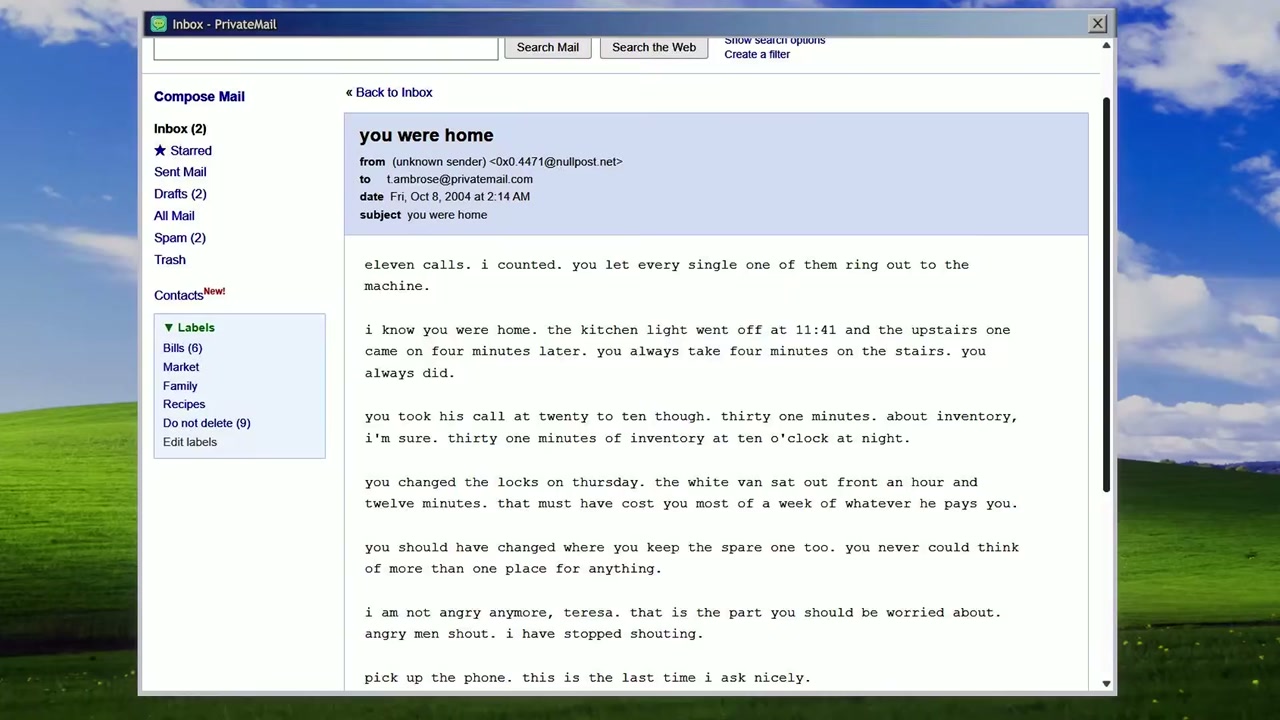Select the Recipes label
Screen dimensions: 1280x720
pyautogui.click(x=184, y=404)
